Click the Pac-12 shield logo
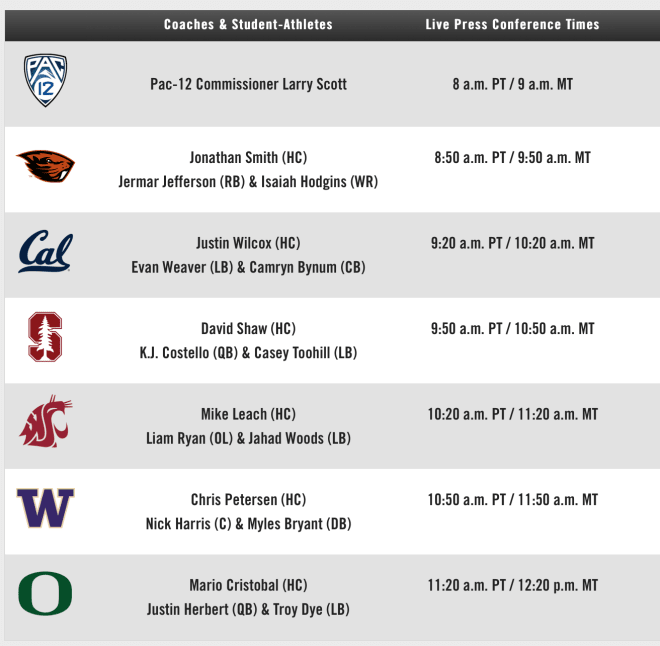The height and width of the screenshot is (646, 660). [x=45, y=80]
